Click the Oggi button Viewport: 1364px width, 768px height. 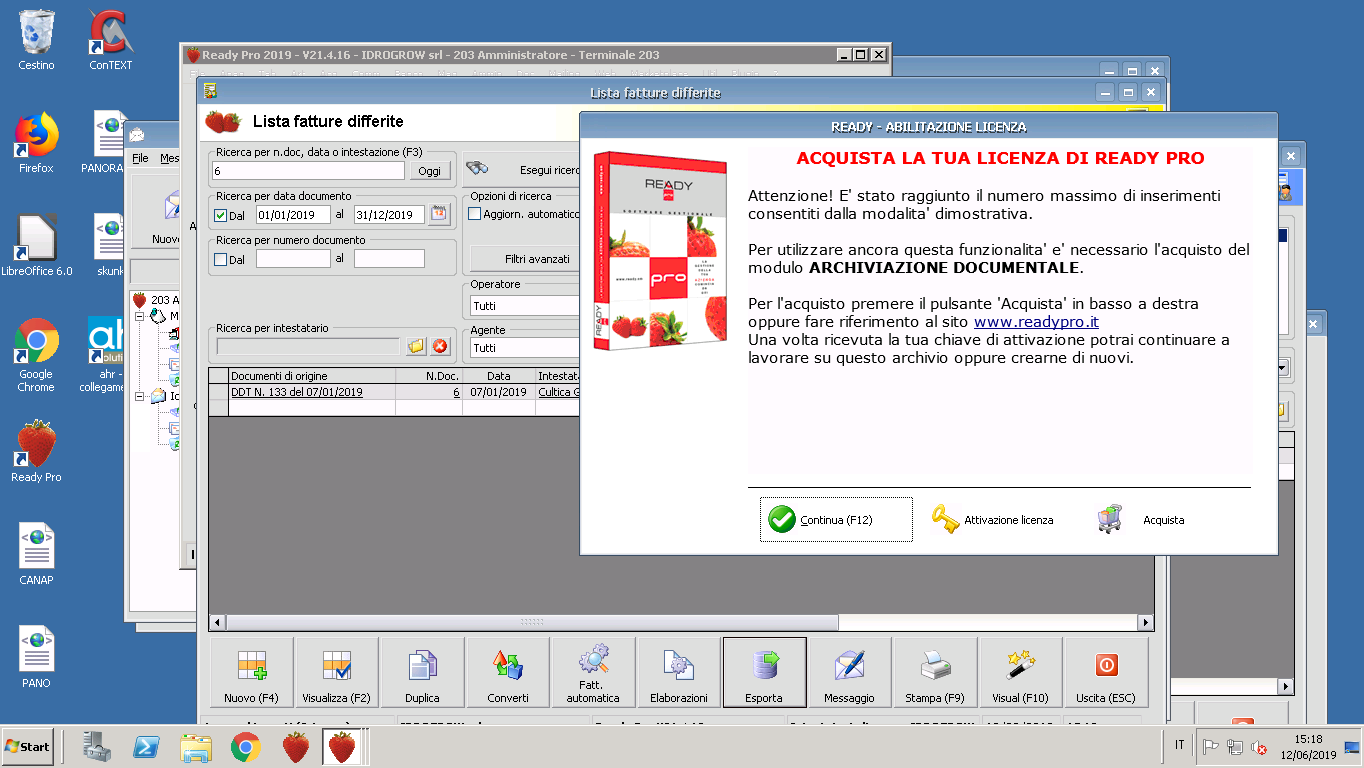click(429, 171)
